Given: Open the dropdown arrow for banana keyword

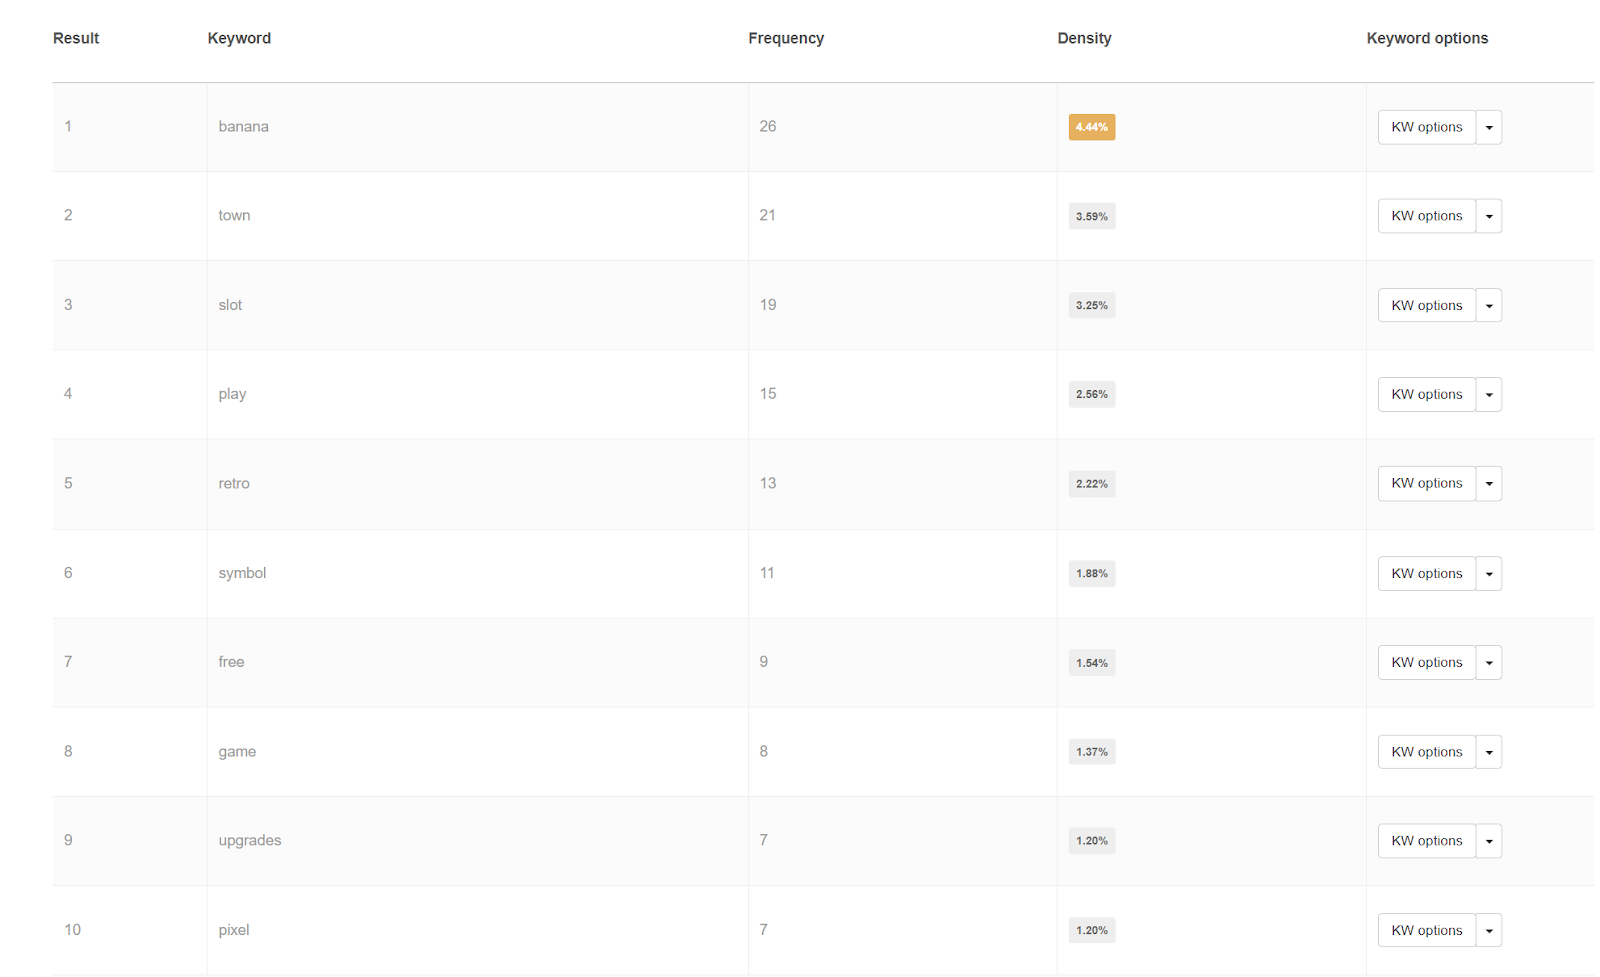Looking at the screenshot, I should [1488, 127].
